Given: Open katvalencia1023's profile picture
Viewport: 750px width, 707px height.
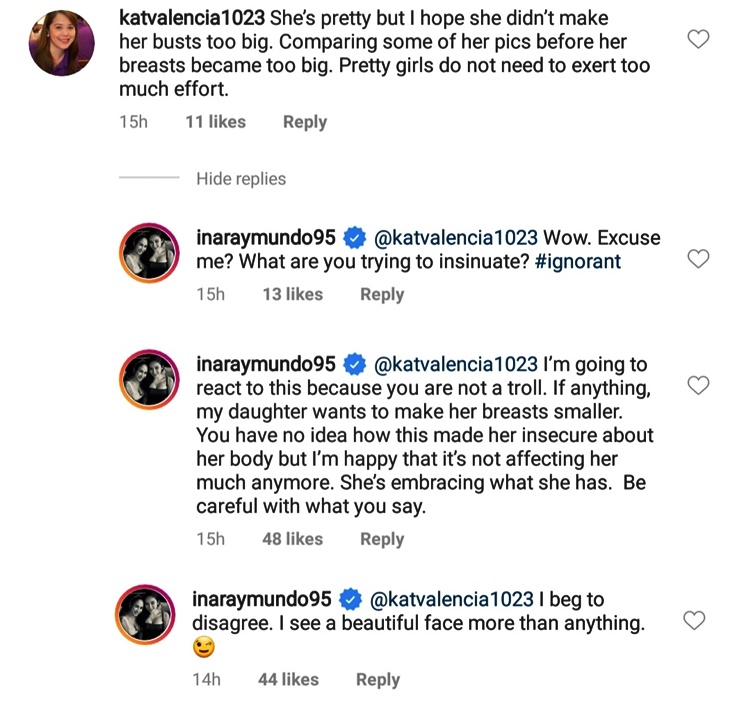Looking at the screenshot, I should (62, 45).
